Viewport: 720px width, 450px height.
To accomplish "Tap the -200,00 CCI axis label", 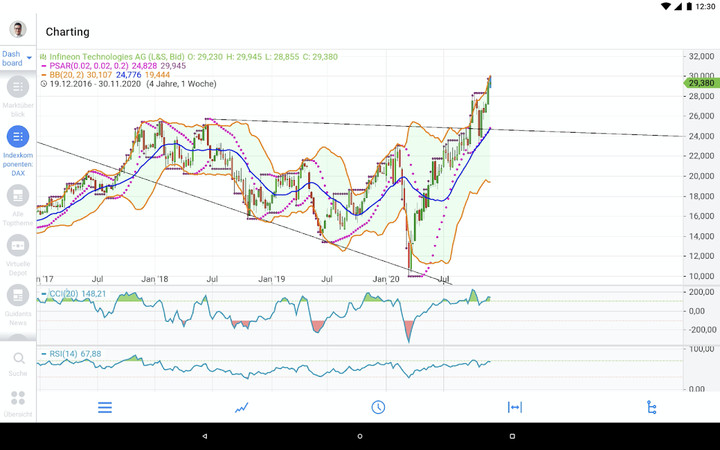I will pos(701,330).
